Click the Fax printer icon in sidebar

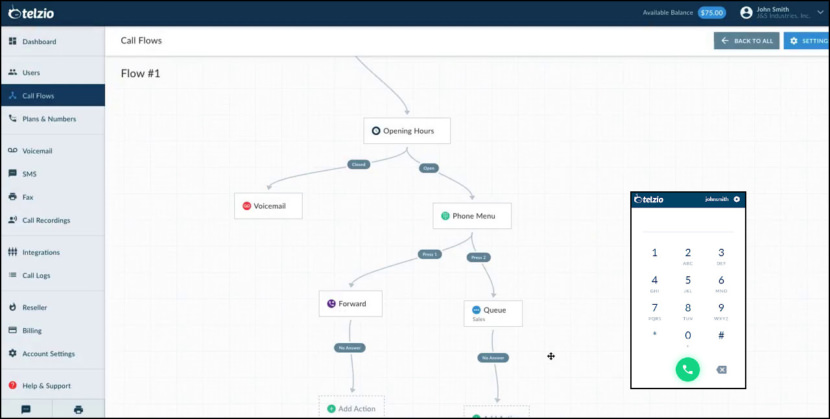pyautogui.click(x=13, y=197)
